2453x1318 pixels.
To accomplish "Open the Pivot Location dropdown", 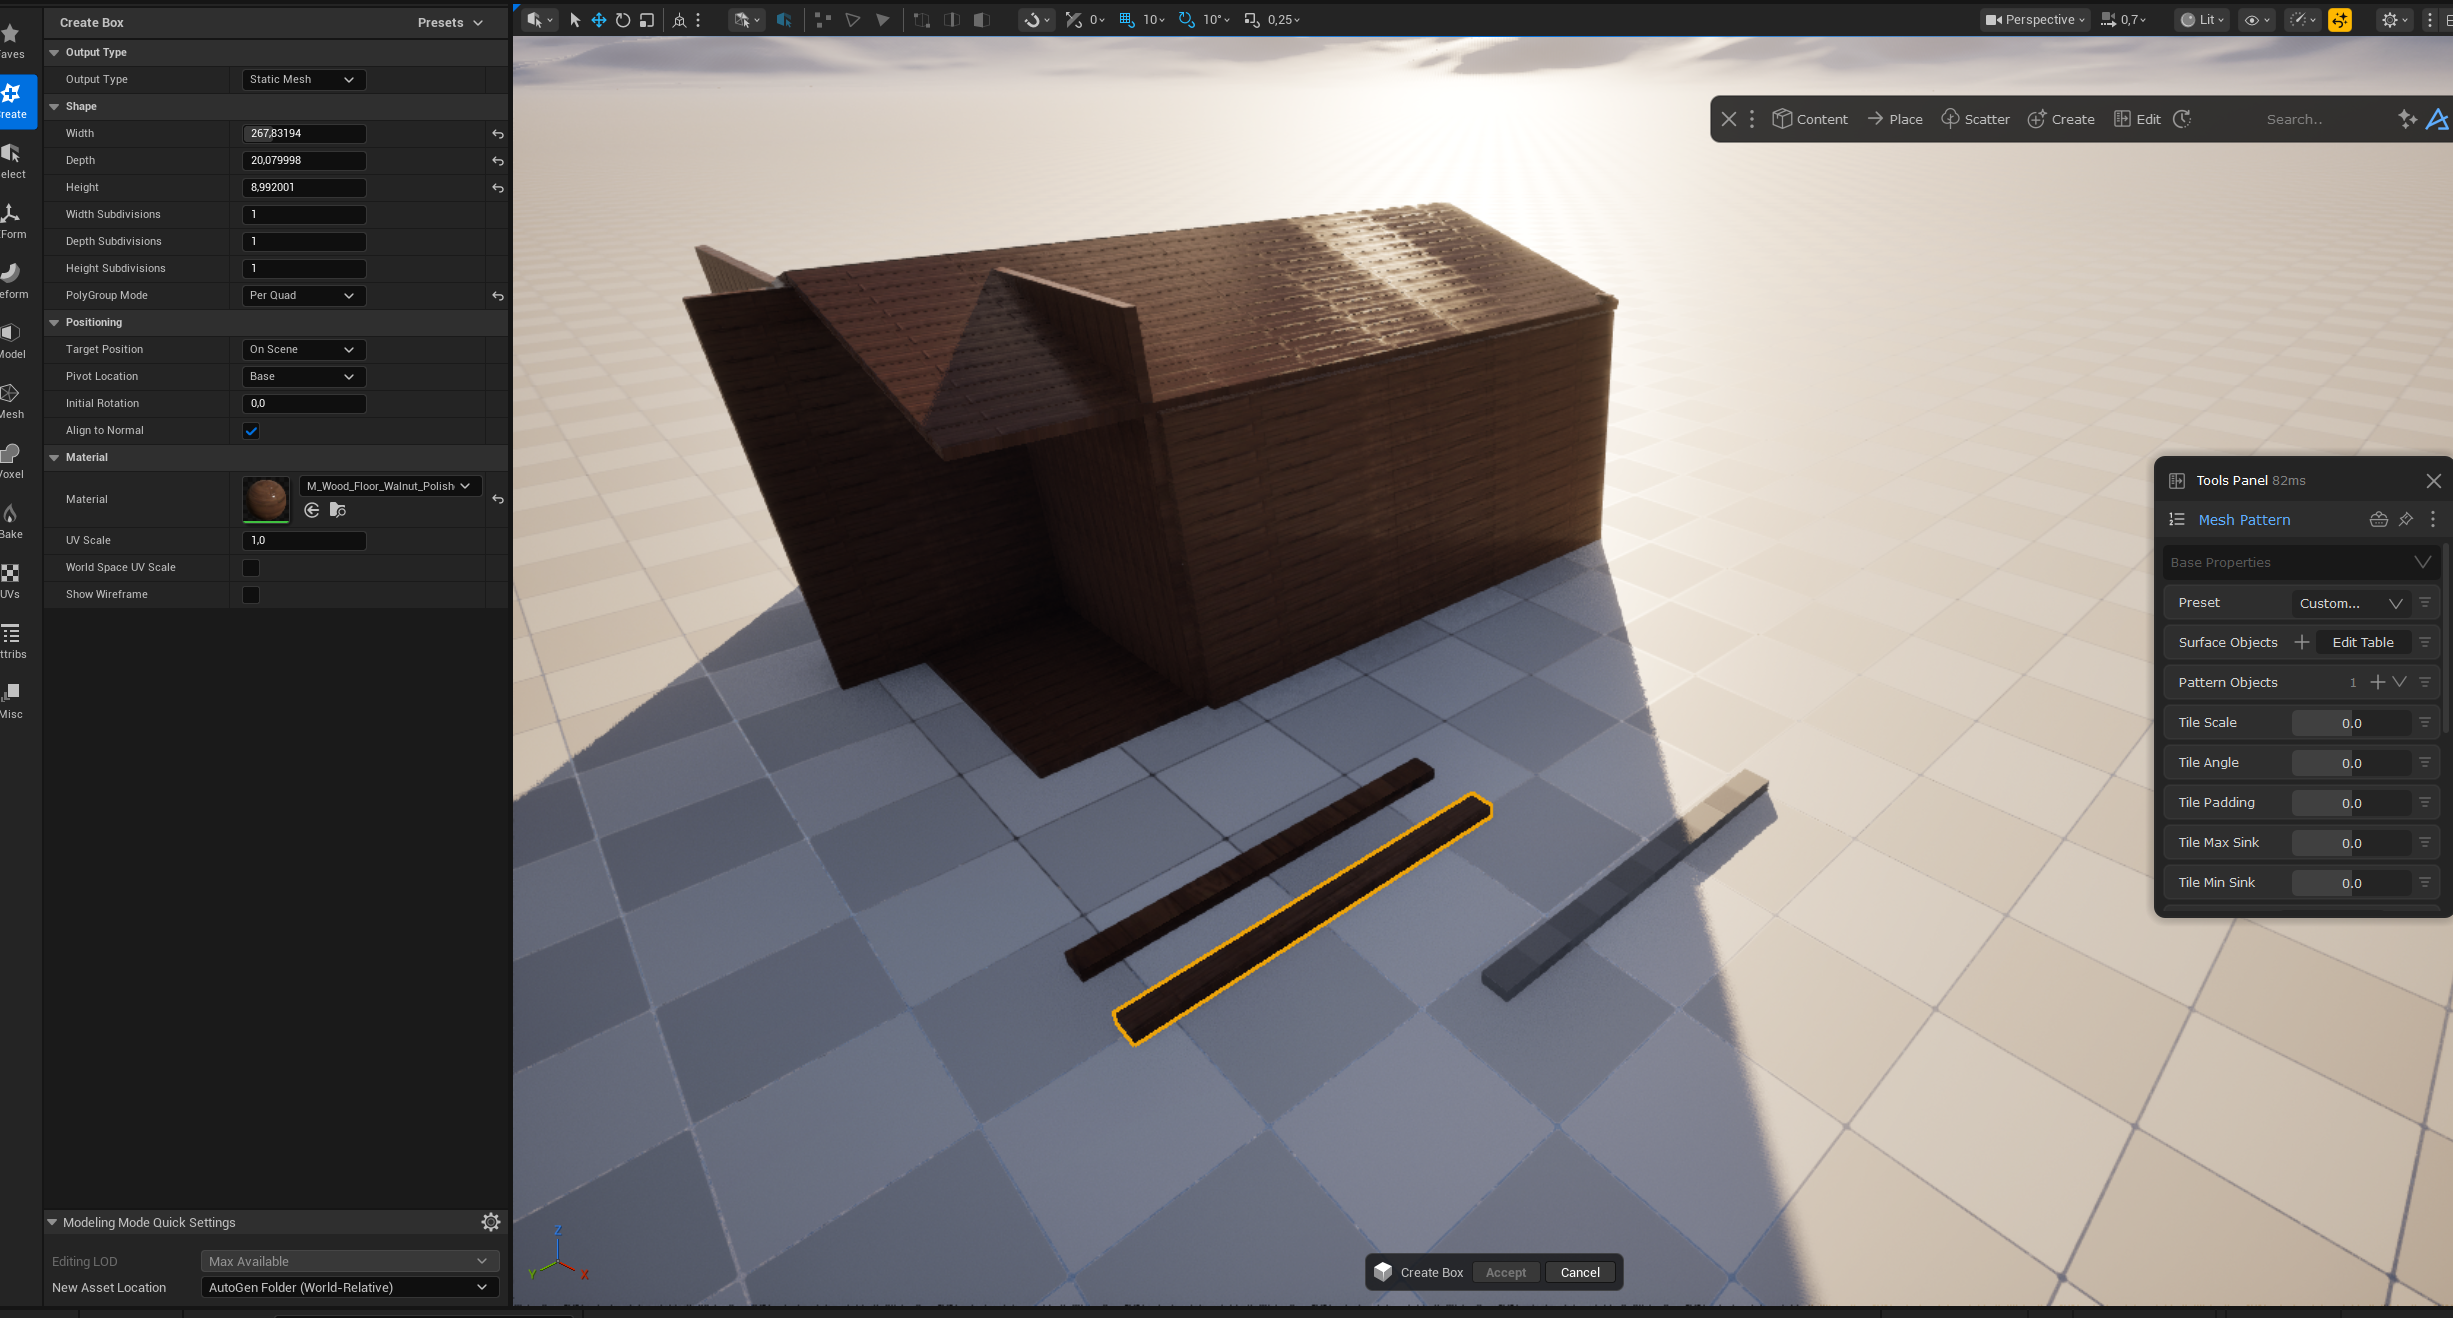I will pyautogui.click(x=303, y=377).
